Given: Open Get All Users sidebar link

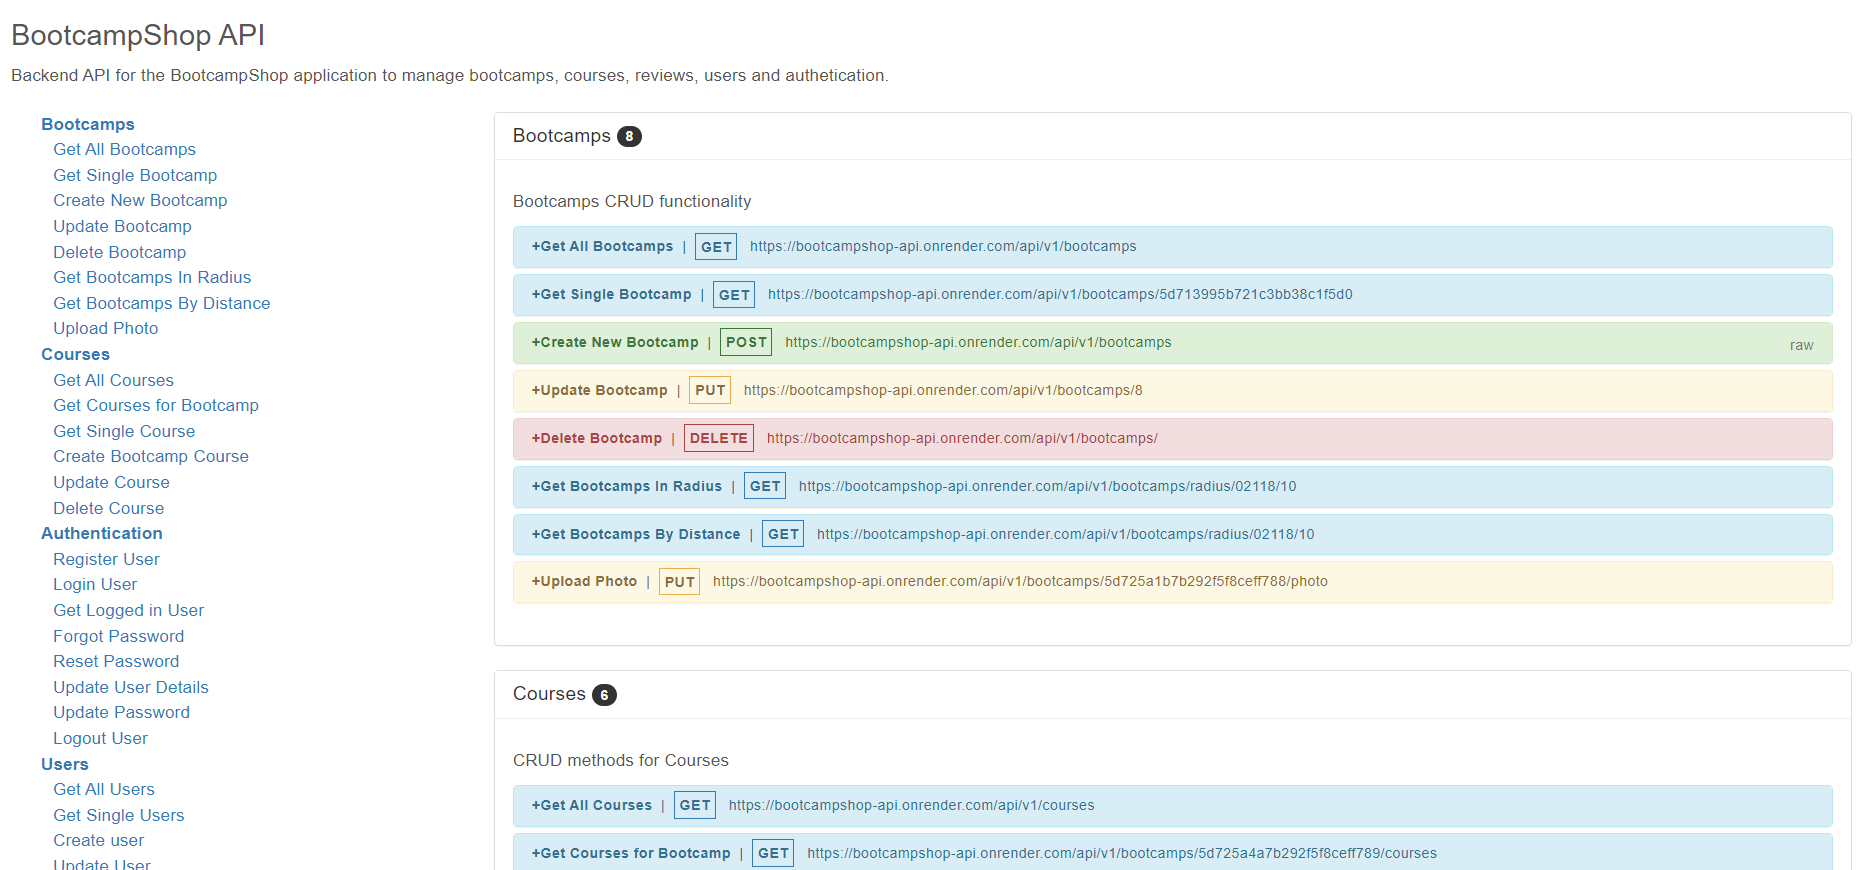Looking at the screenshot, I should (x=104, y=789).
